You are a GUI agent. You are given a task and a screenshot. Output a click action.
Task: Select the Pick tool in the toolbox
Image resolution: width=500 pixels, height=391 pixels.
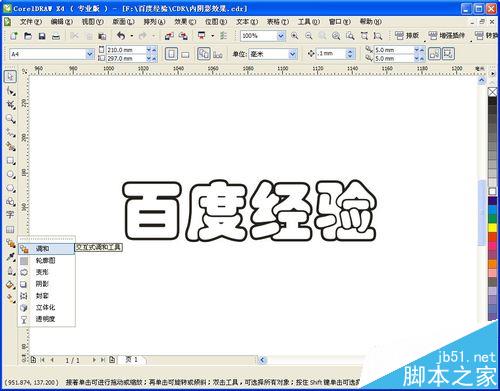coord(10,77)
